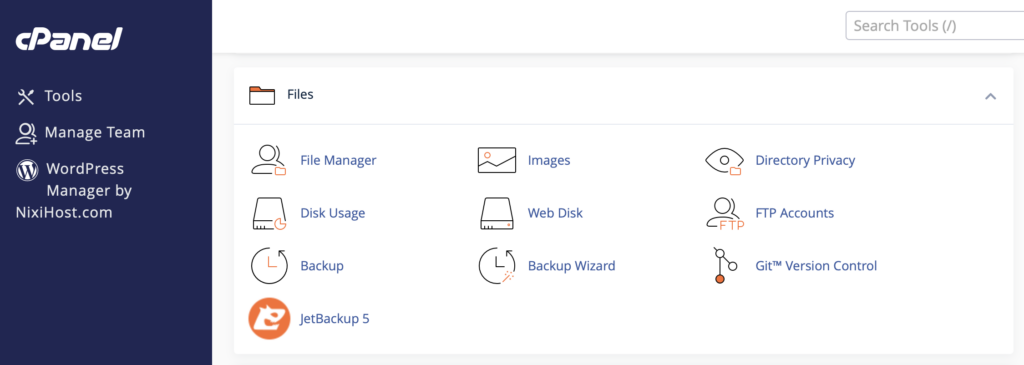Open the JetBackup 5 link
1024x365 pixels.
point(335,319)
